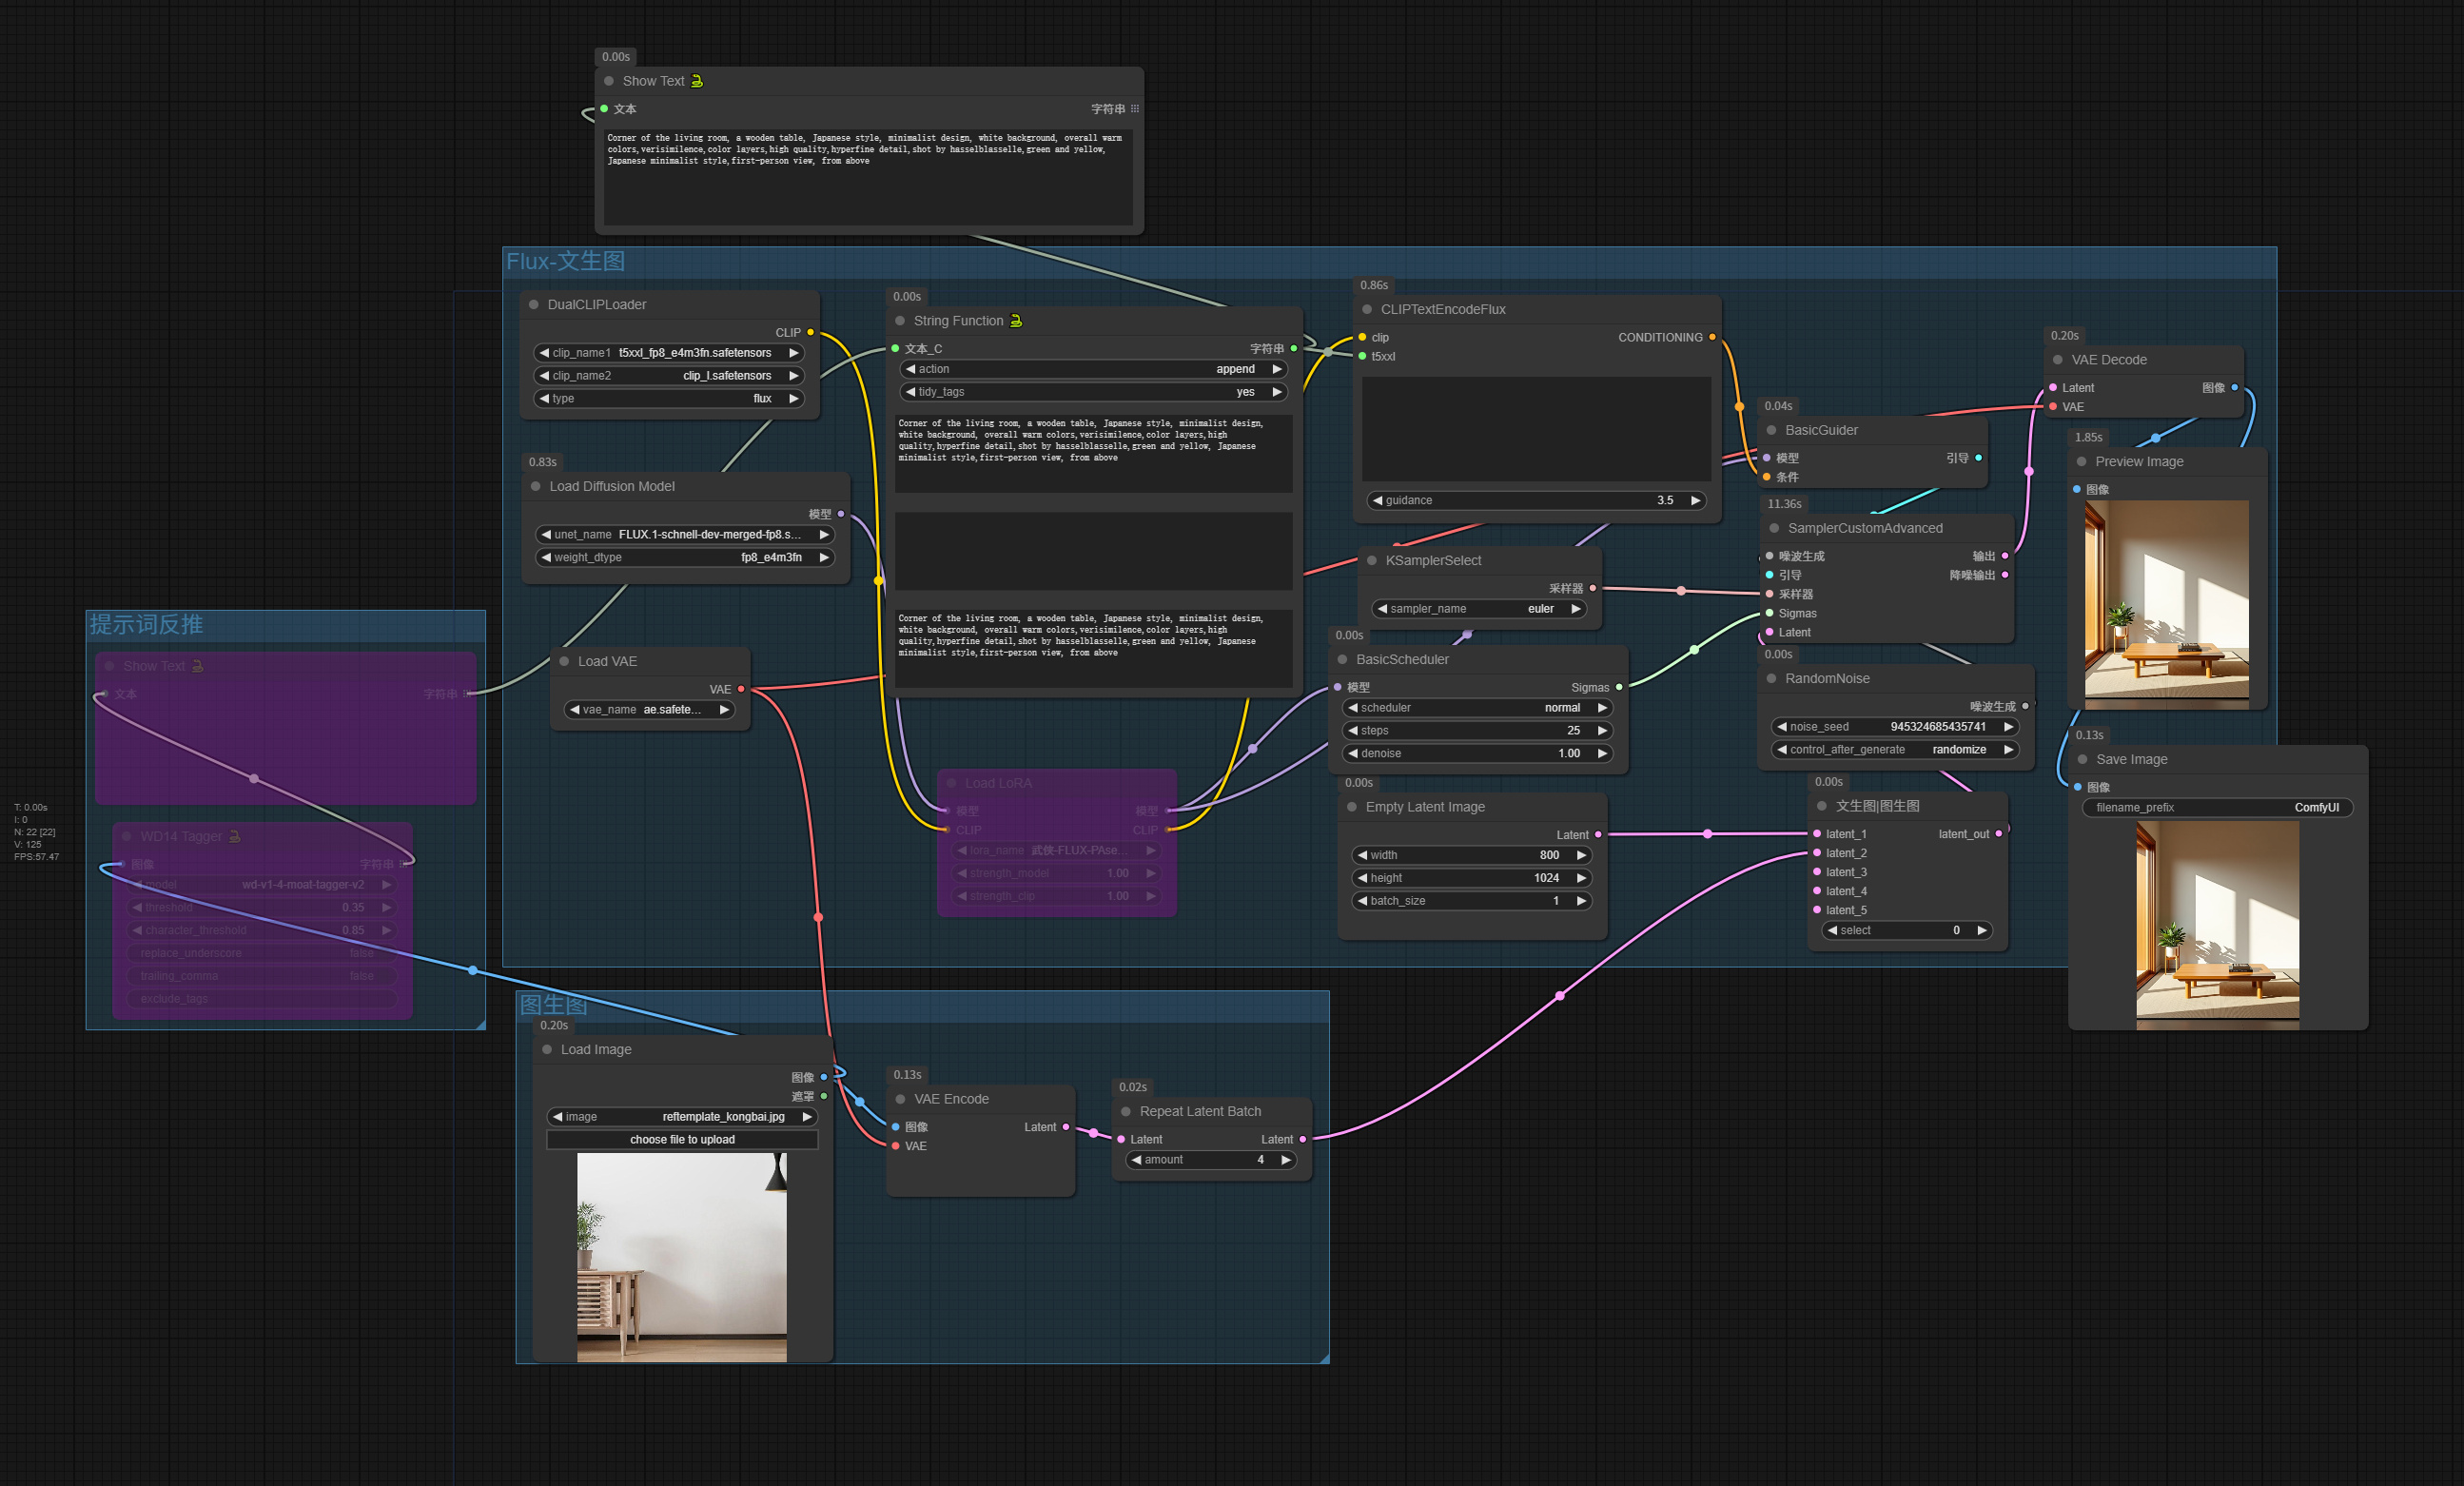Click the Sigmas output socket on BasicScheduler
Viewport: 2464px width, 1486px height.
1619,687
